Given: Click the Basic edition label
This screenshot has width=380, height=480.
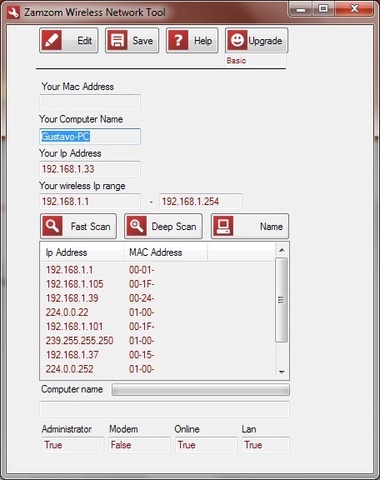Looking at the screenshot, I should click(236, 61).
